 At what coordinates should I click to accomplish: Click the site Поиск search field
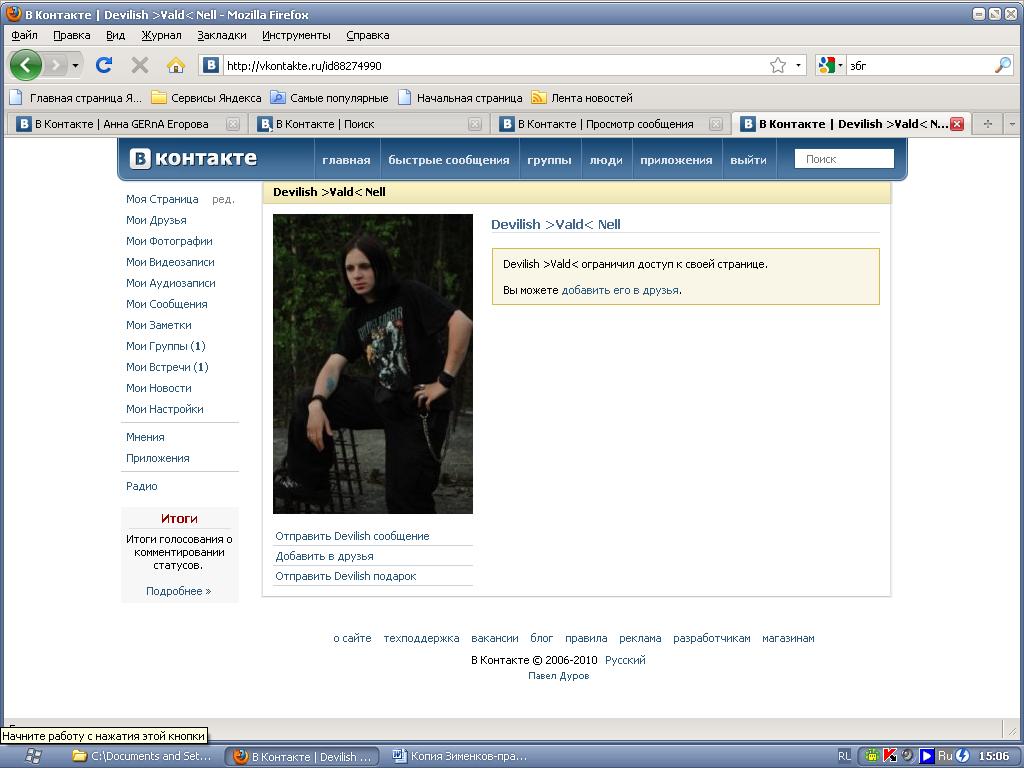click(844, 159)
